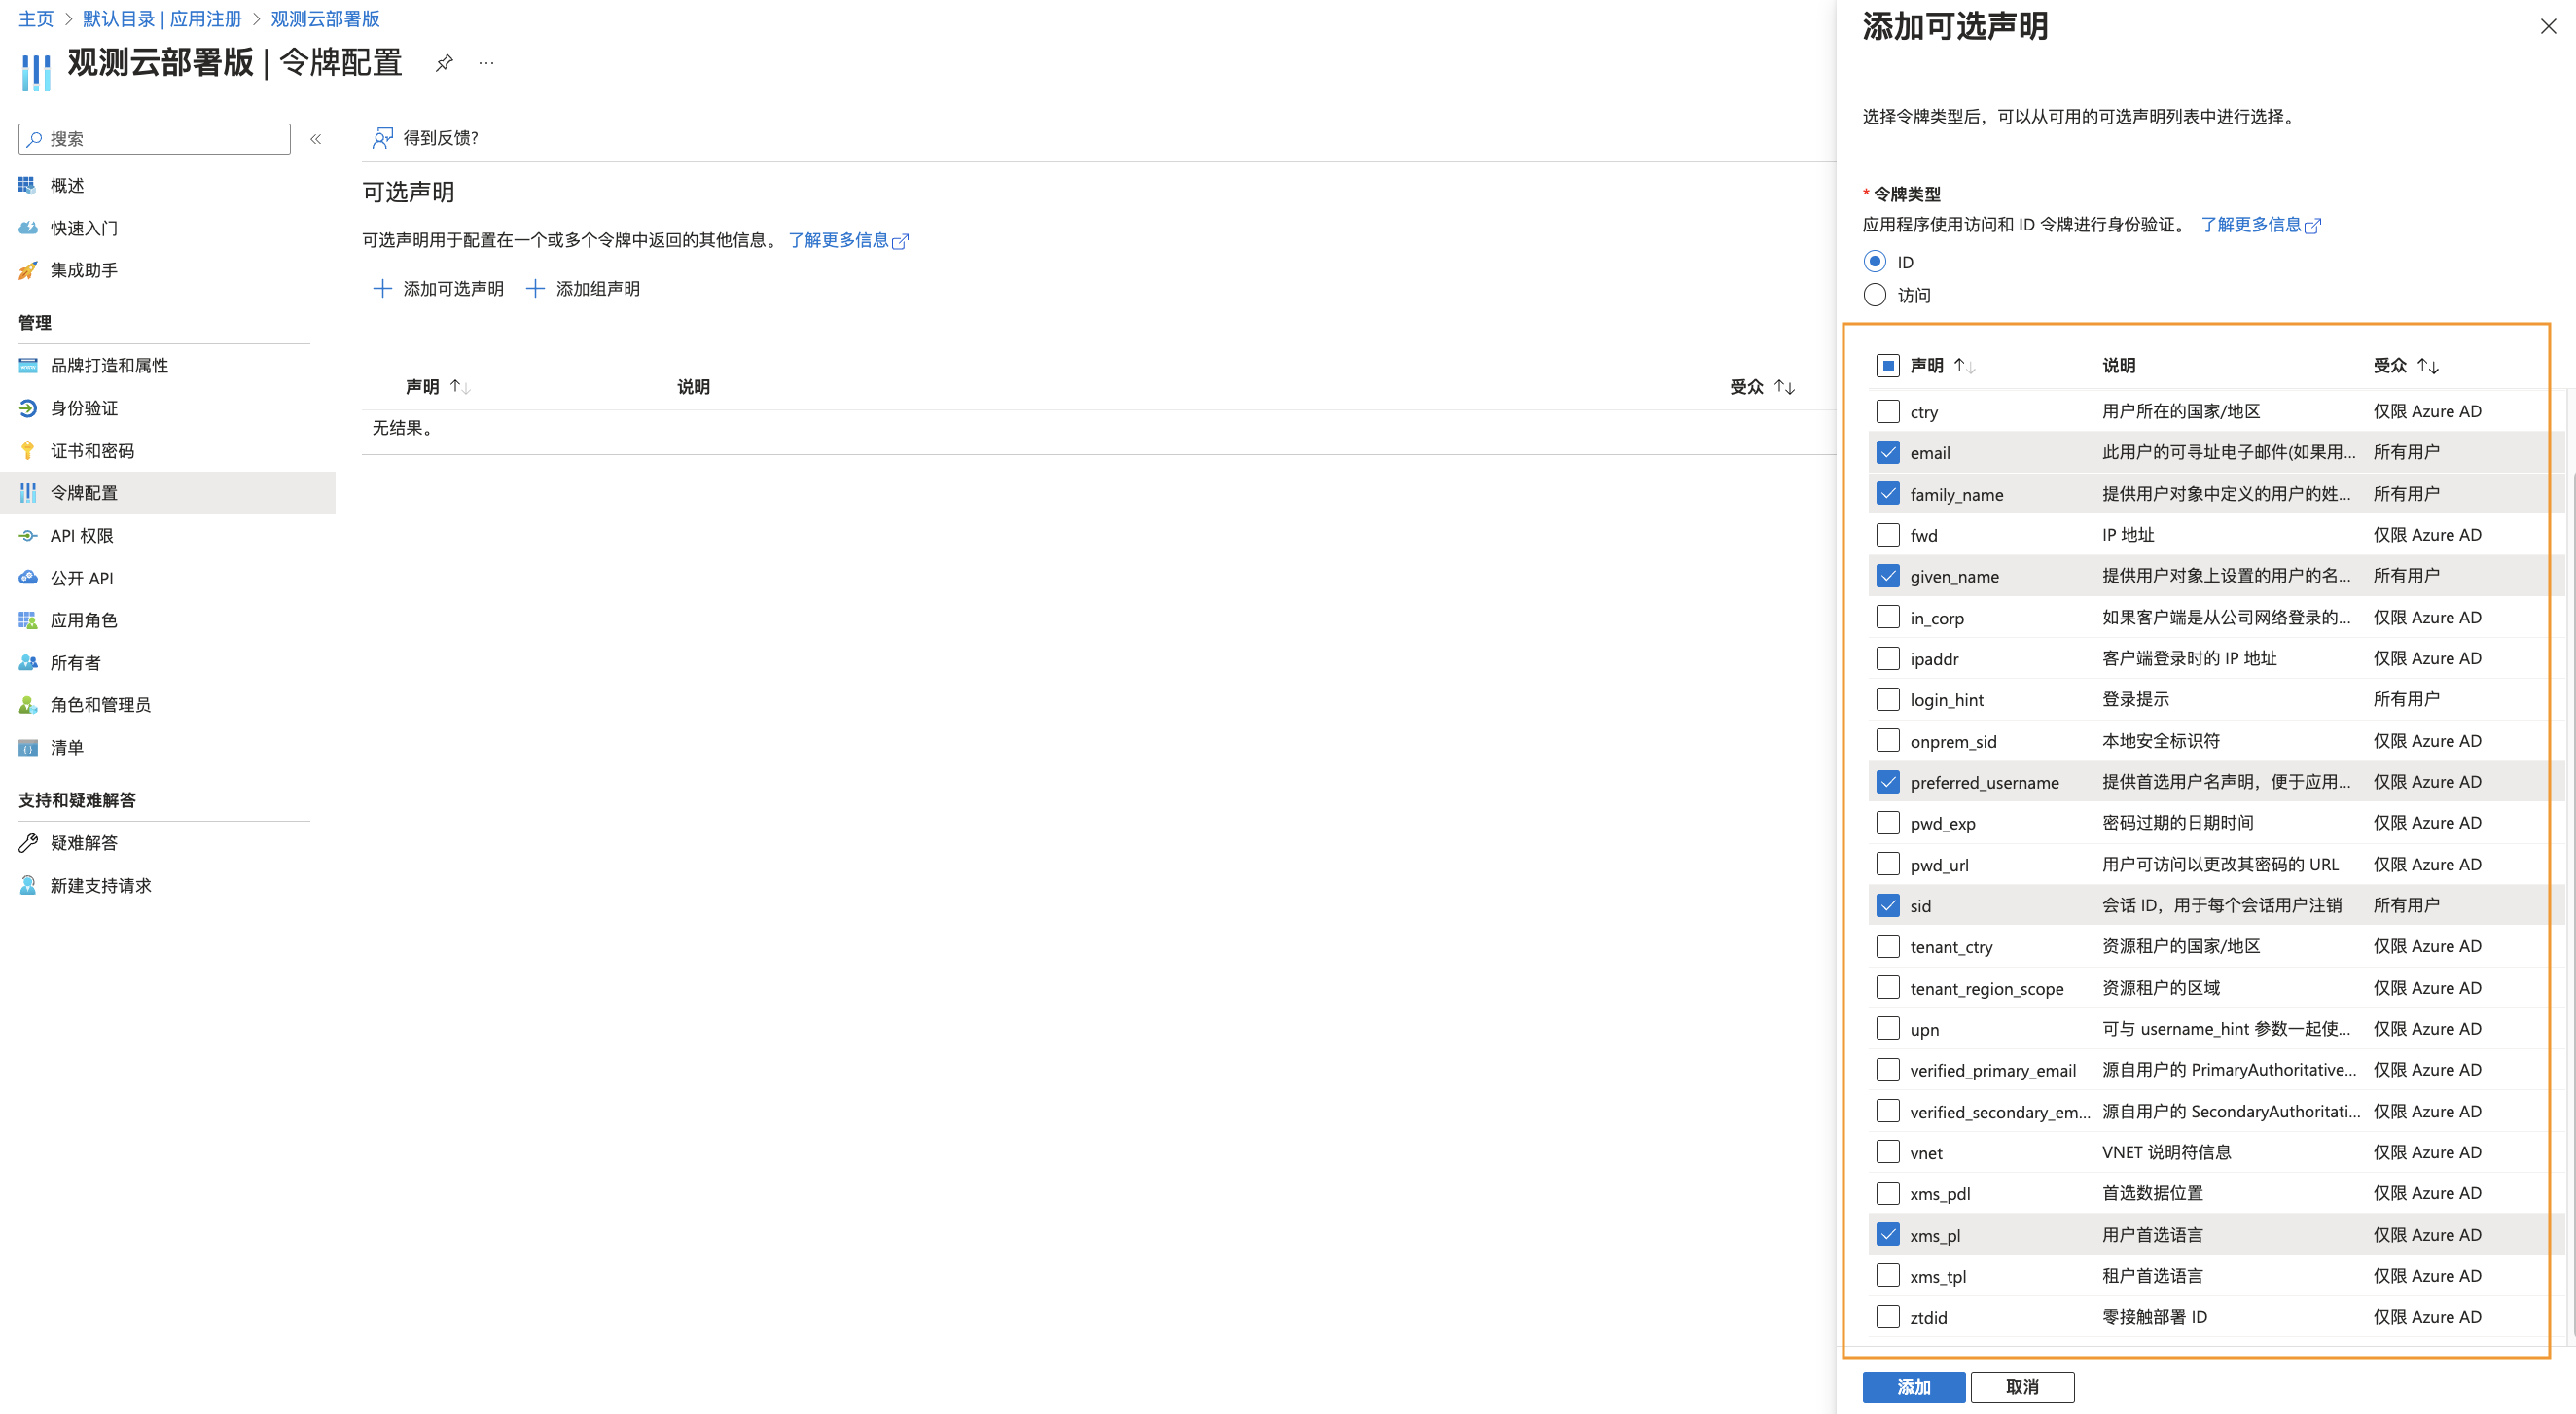Click the 清单 manifest icon
Screen dimensions: 2576x1414
pyautogui.click(x=28, y=748)
